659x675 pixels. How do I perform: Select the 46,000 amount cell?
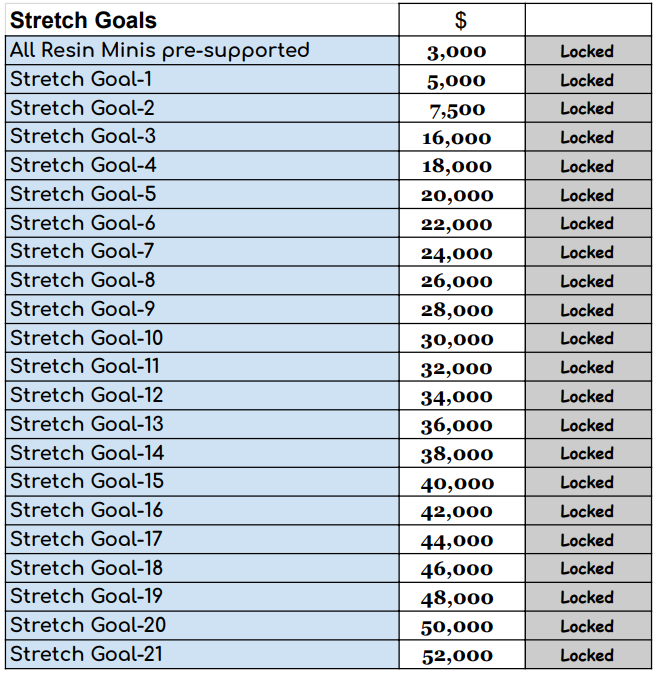click(x=457, y=569)
